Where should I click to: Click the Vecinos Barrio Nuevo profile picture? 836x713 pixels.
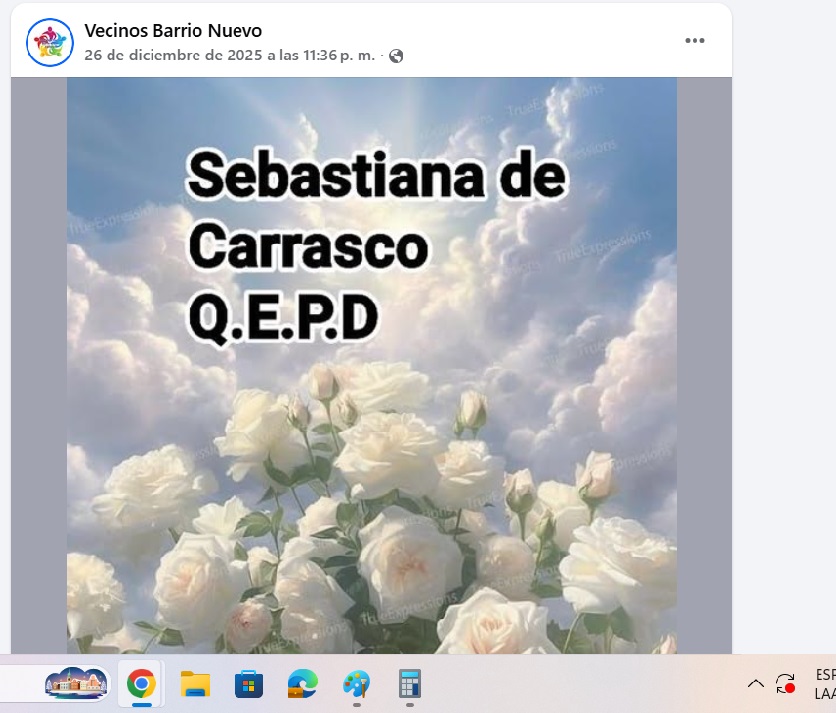49,42
